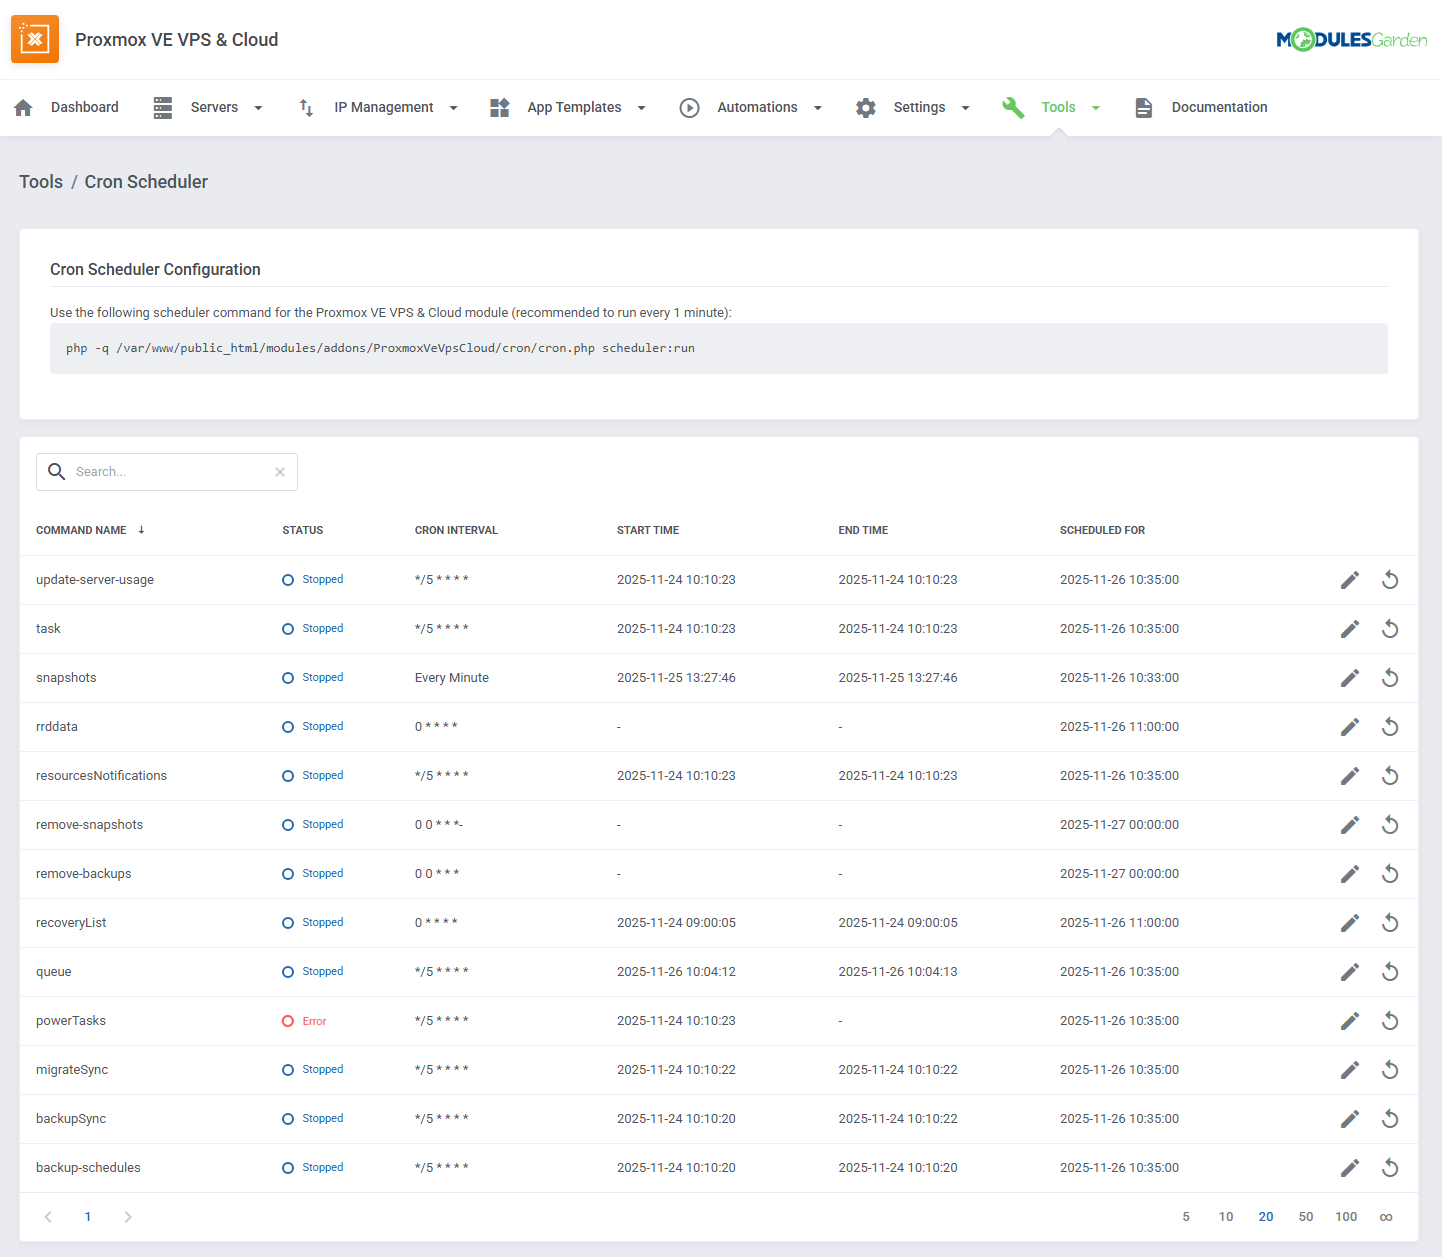This screenshot has height=1257, width=1442.
Task: Sort by Cron Interval column header
Action: (456, 530)
